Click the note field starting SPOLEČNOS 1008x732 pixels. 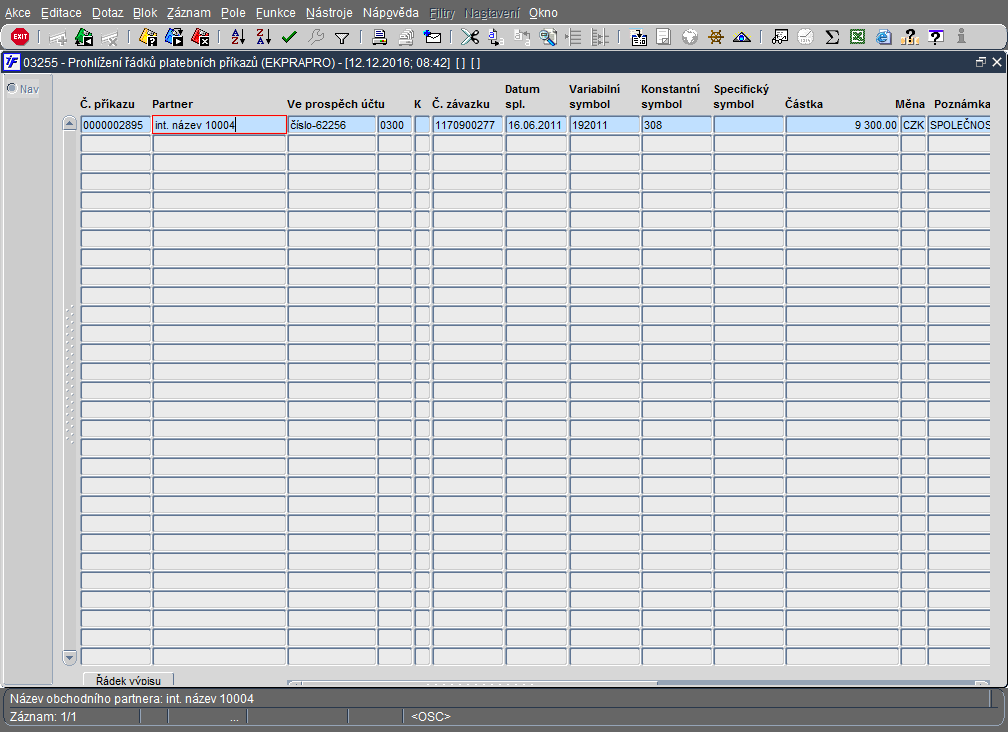click(959, 125)
